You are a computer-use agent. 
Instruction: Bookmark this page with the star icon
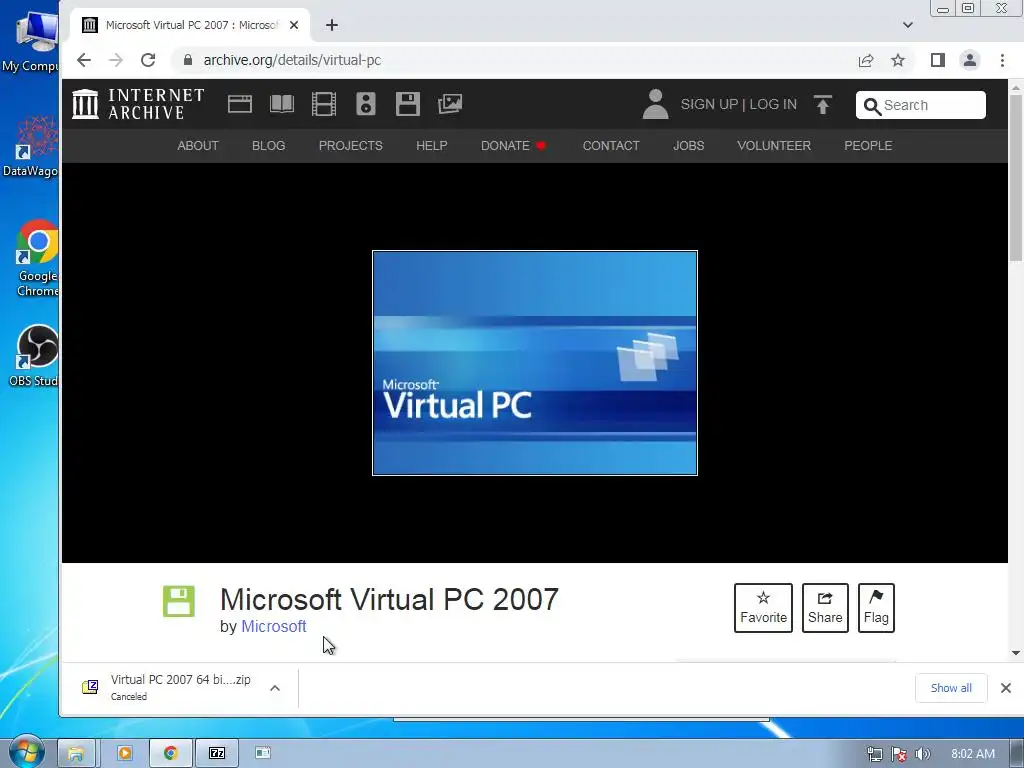898,61
